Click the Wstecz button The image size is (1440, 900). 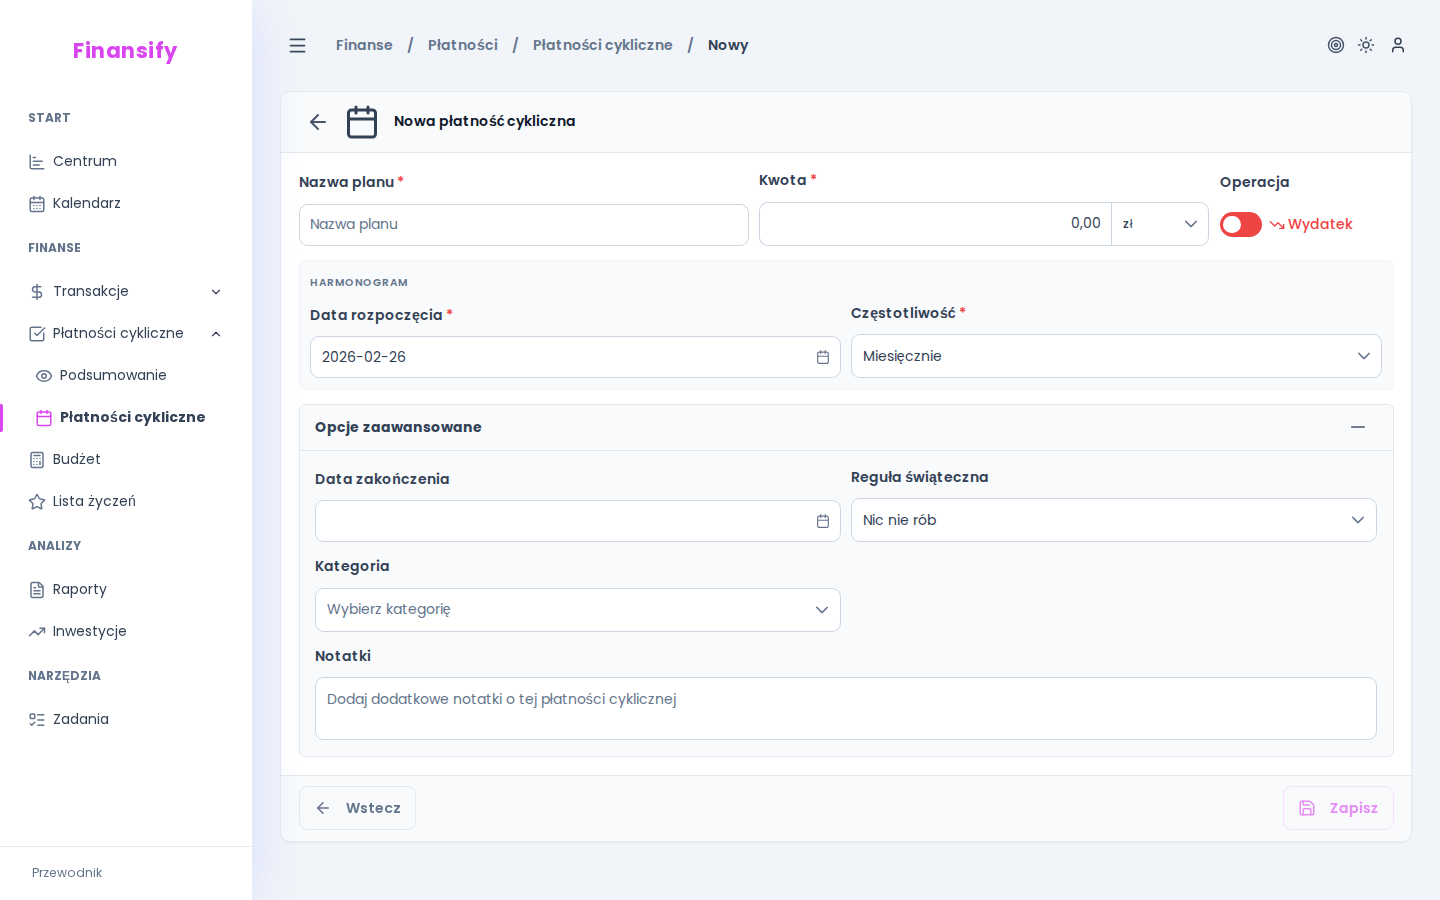click(357, 808)
